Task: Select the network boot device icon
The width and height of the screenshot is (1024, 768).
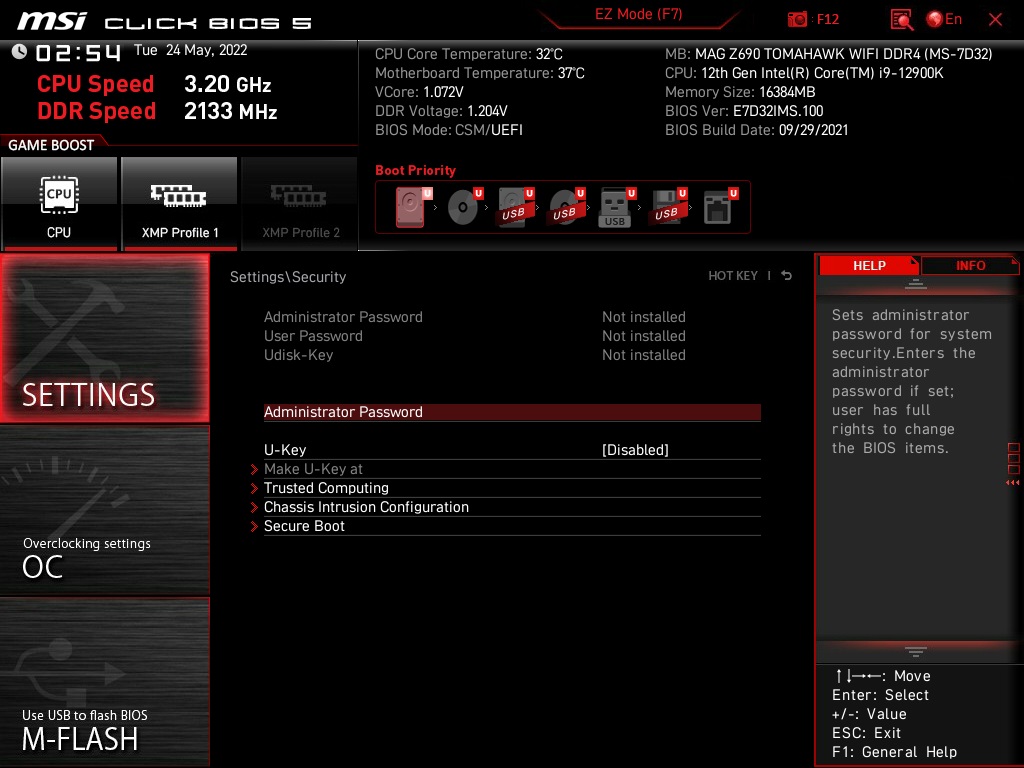Action: point(720,207)
